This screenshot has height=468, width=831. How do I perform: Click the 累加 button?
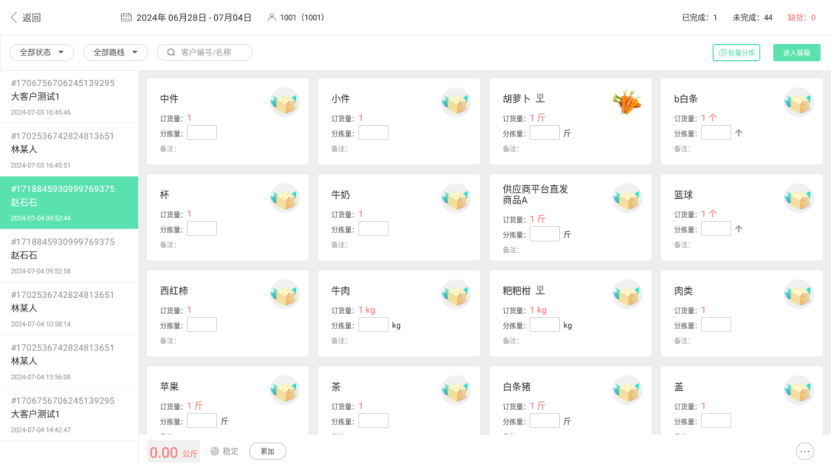pyautogui.click(x=268, y=452)
